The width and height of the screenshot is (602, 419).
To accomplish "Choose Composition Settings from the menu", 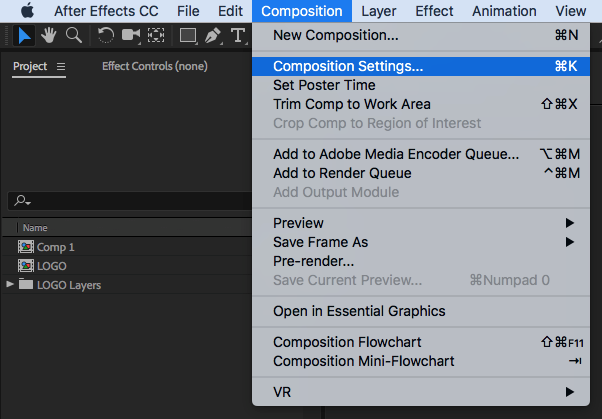I will pos(348,67).
